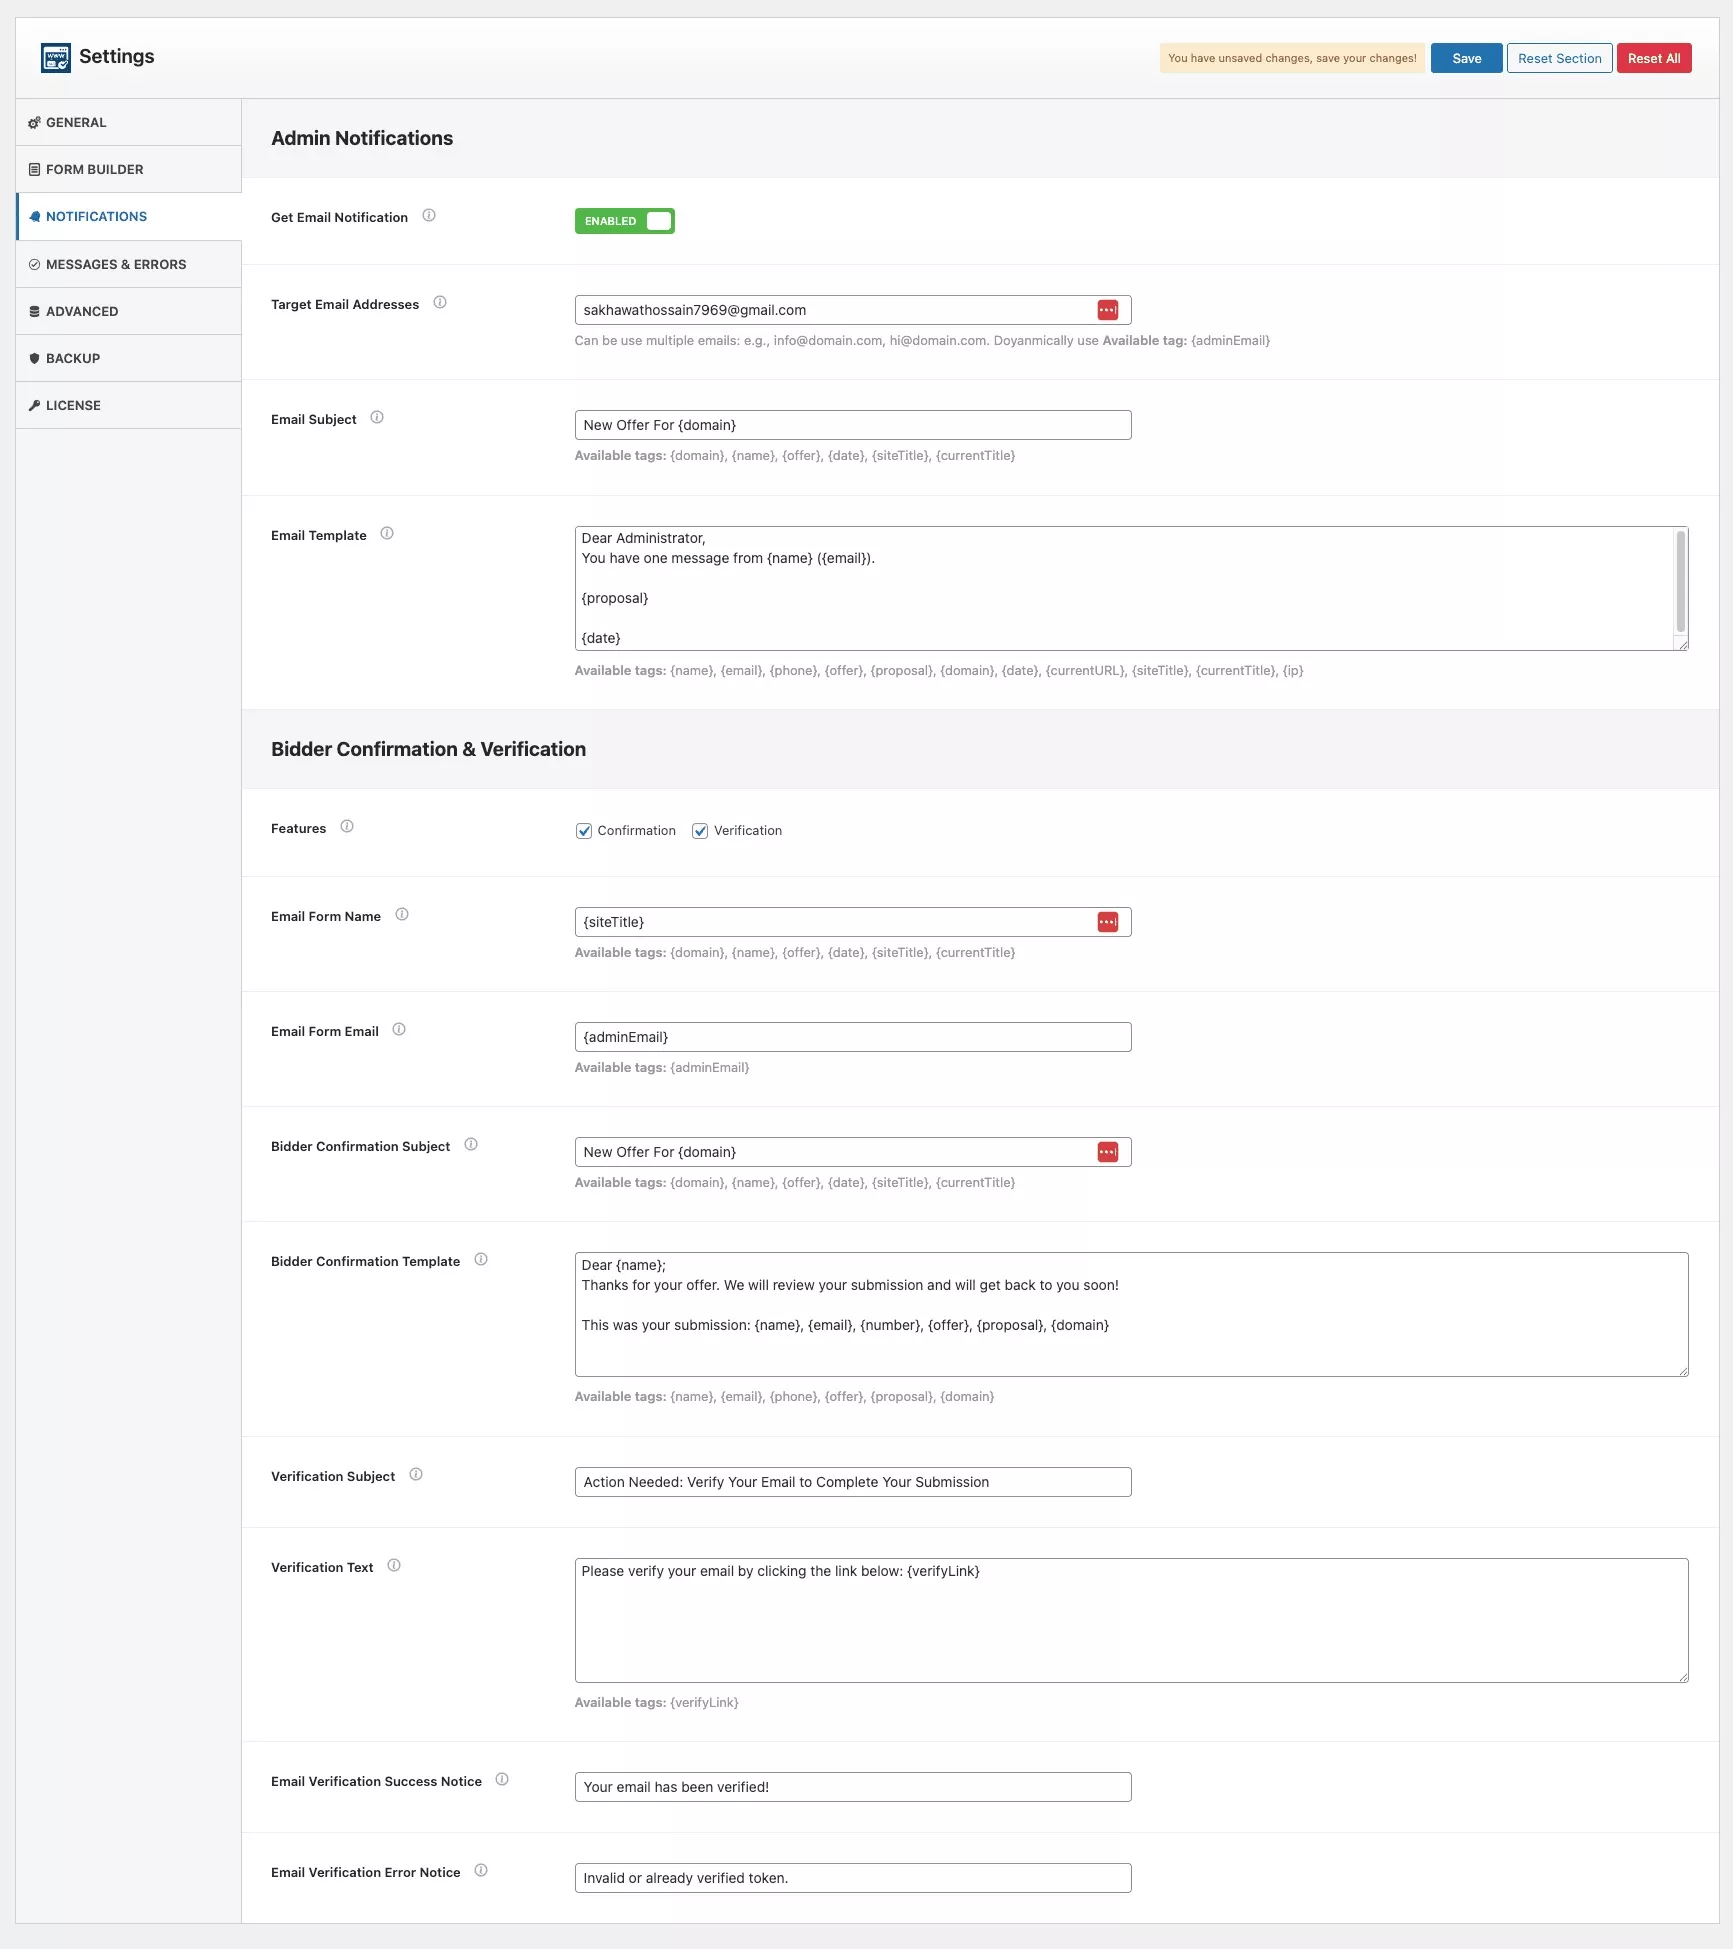Click info icon beside Email Template label
Screen dimensions: 1733x1949
(x=387, y=534)
